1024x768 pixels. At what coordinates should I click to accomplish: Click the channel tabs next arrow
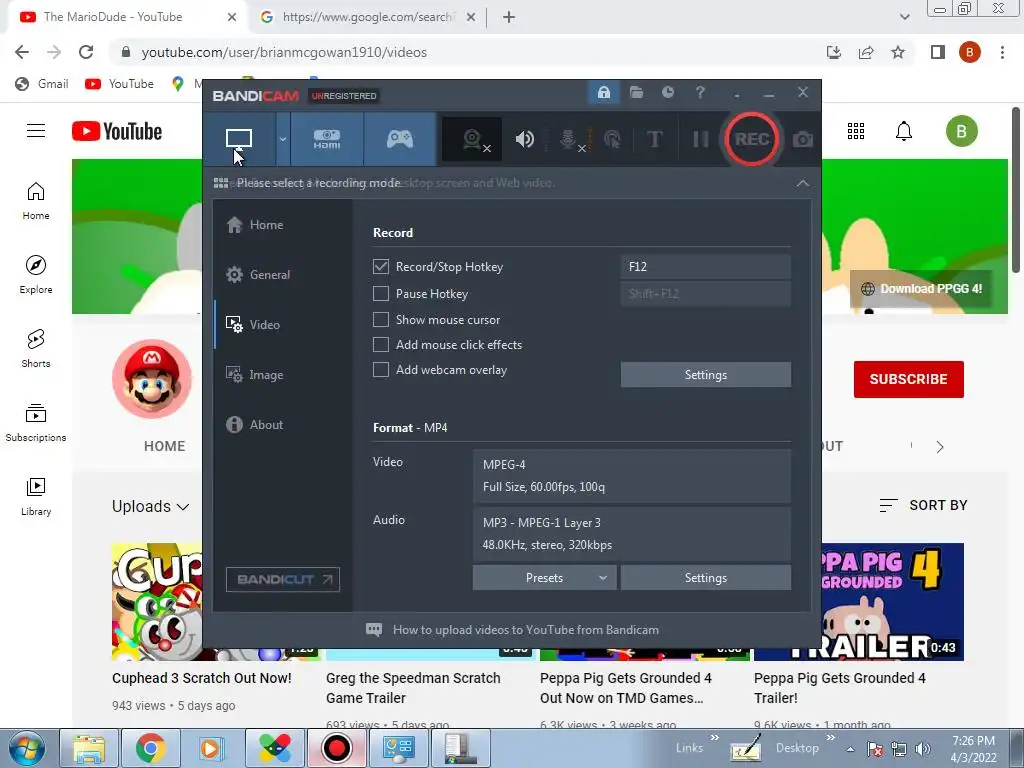[x=940, y=447]
